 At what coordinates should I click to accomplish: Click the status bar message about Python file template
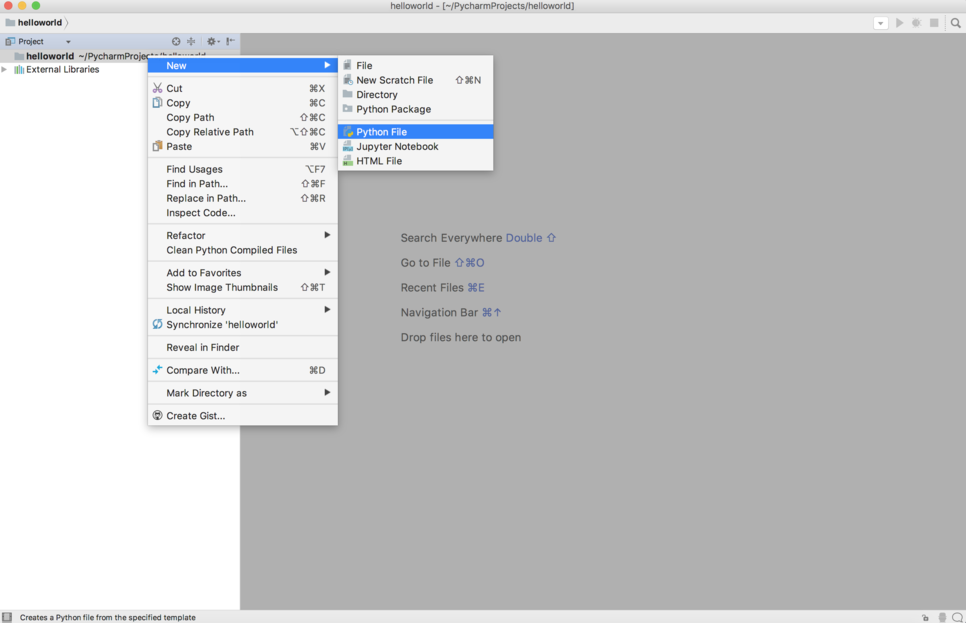(x=108, y=617)
